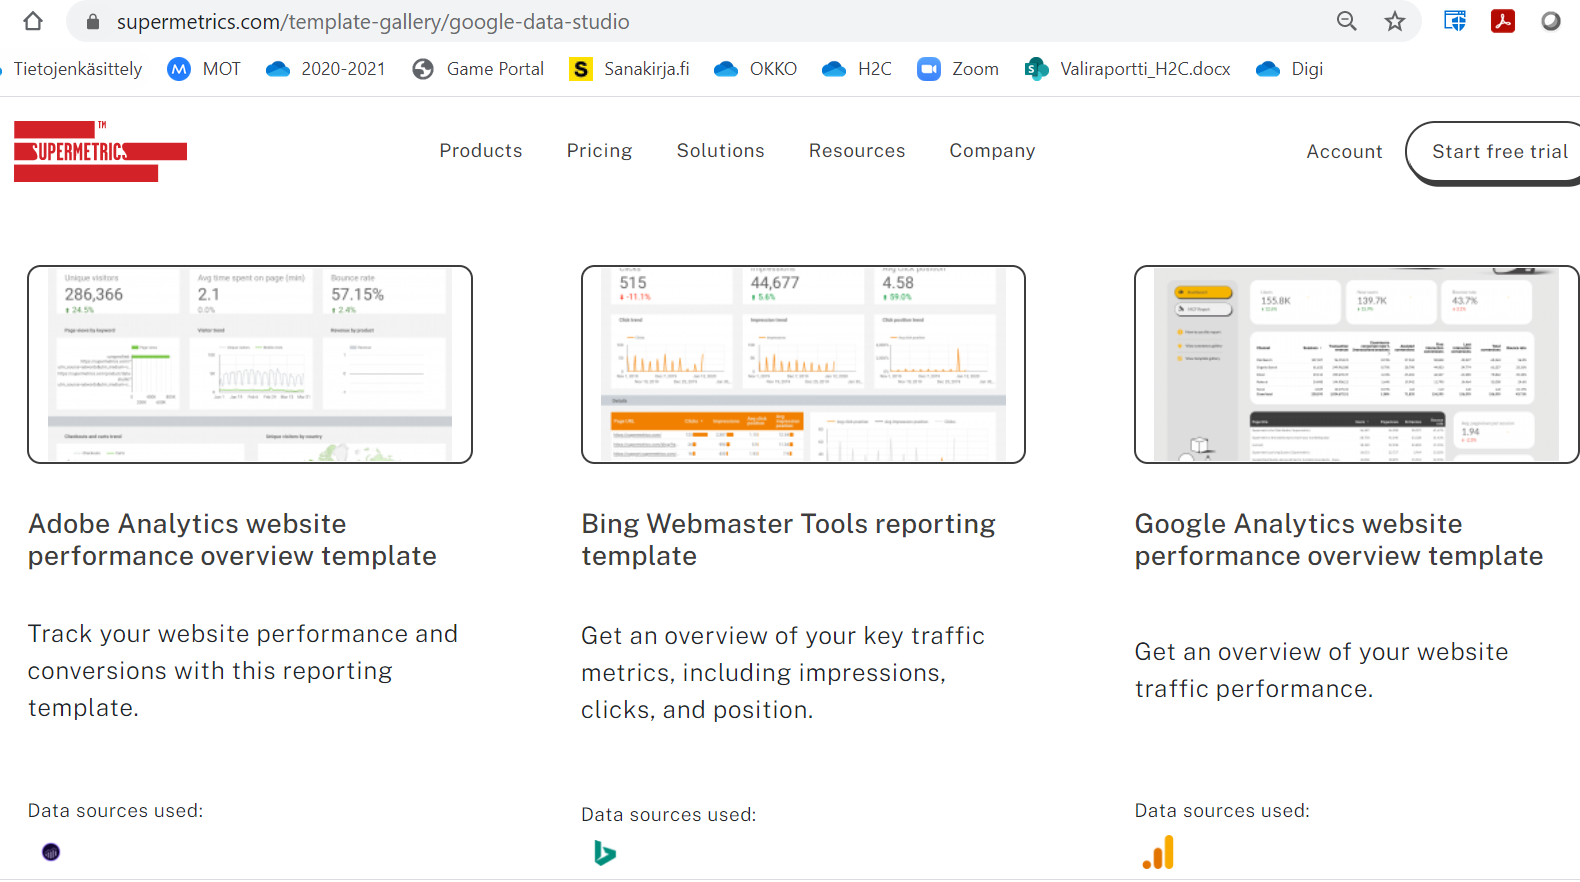Click 'Data sources used:' under the Bing template
The image size is (1580, 882).
coord(668,815)
